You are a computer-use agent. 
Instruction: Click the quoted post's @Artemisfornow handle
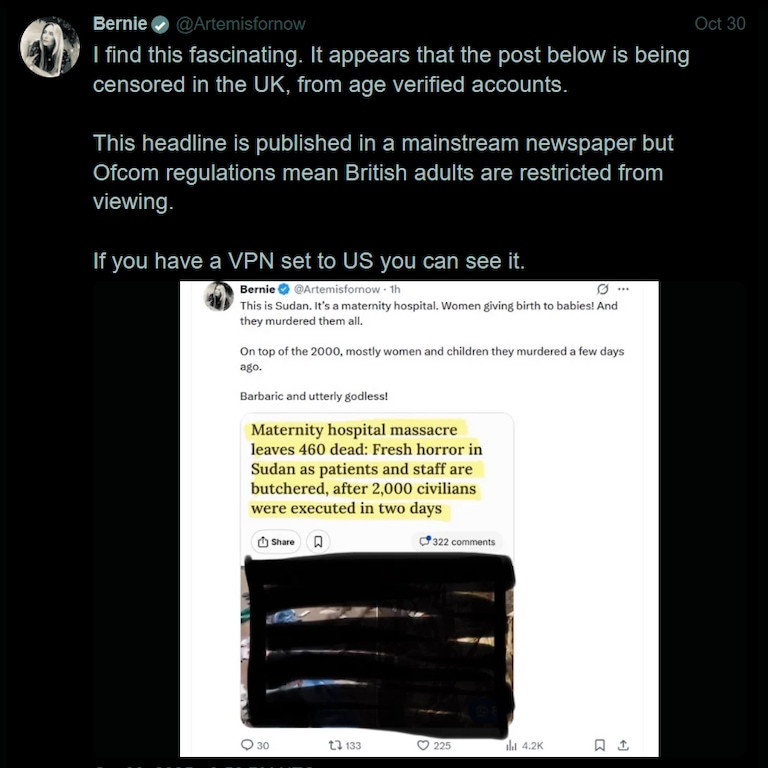[336, 289]
